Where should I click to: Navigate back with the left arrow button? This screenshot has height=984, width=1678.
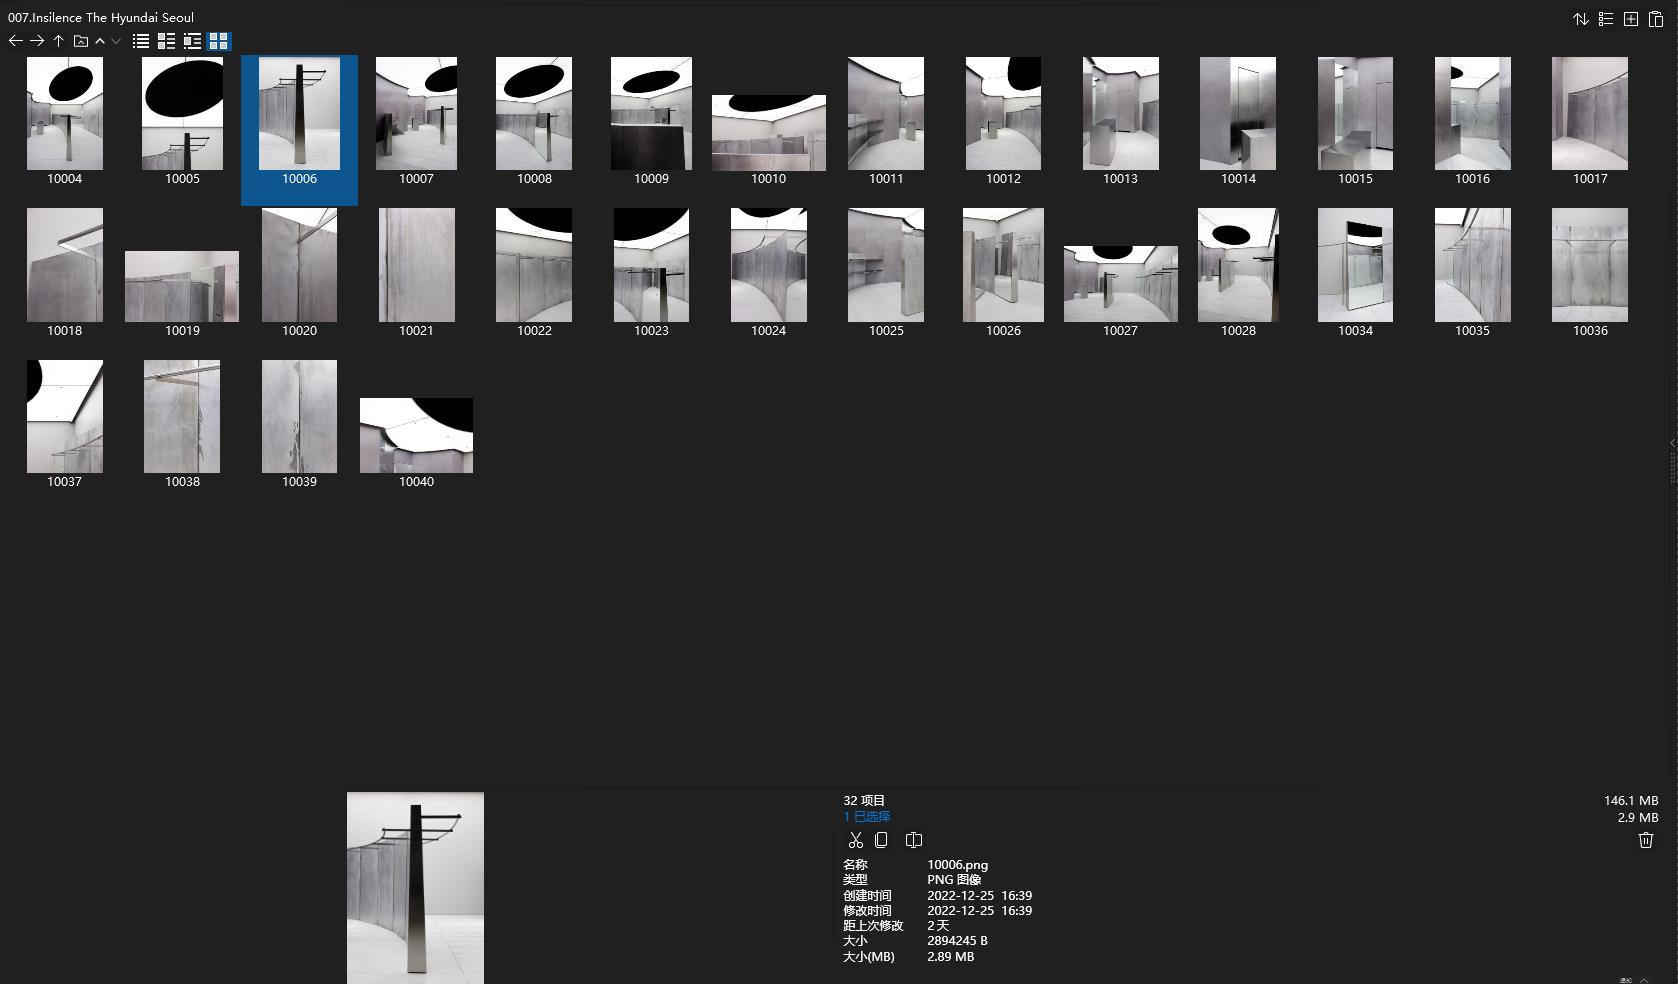pos(15,41)
